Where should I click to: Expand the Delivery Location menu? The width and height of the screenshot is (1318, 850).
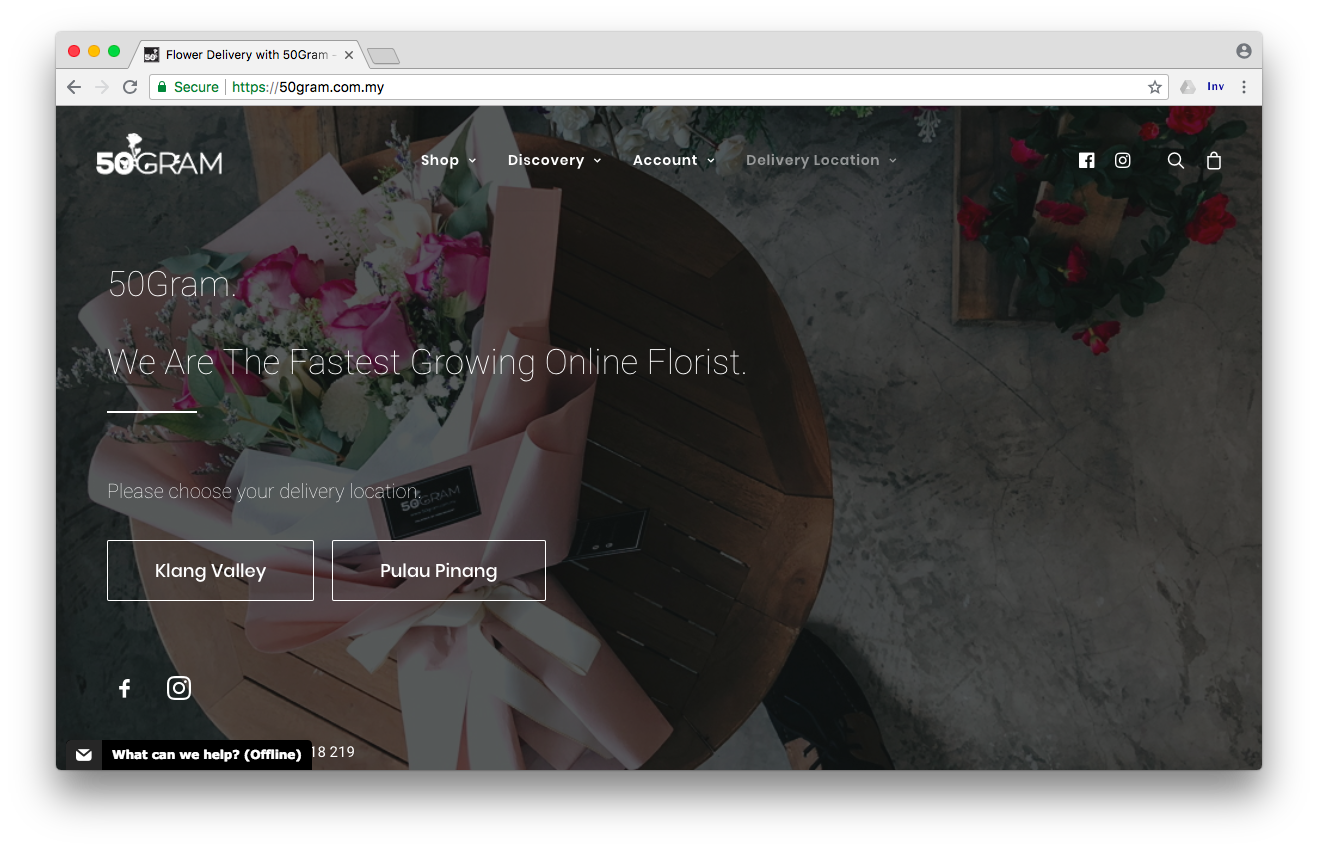[x=821, y=160]
